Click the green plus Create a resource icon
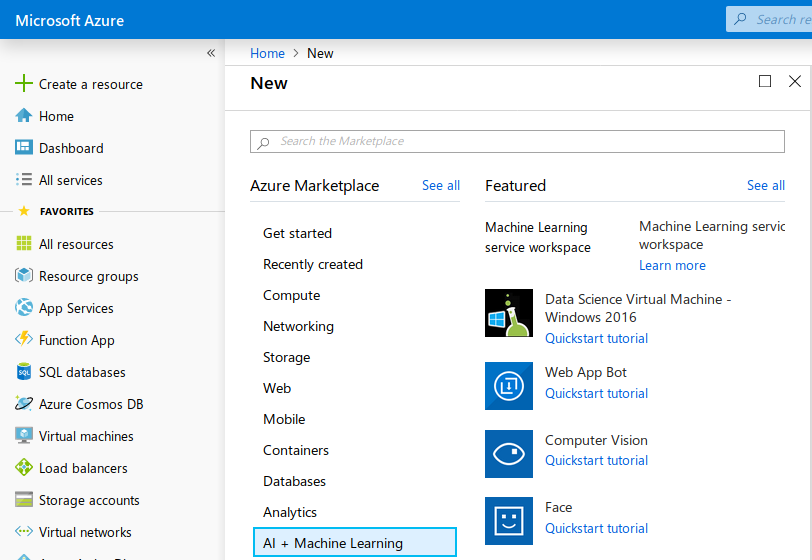 [x=24, y=83]
